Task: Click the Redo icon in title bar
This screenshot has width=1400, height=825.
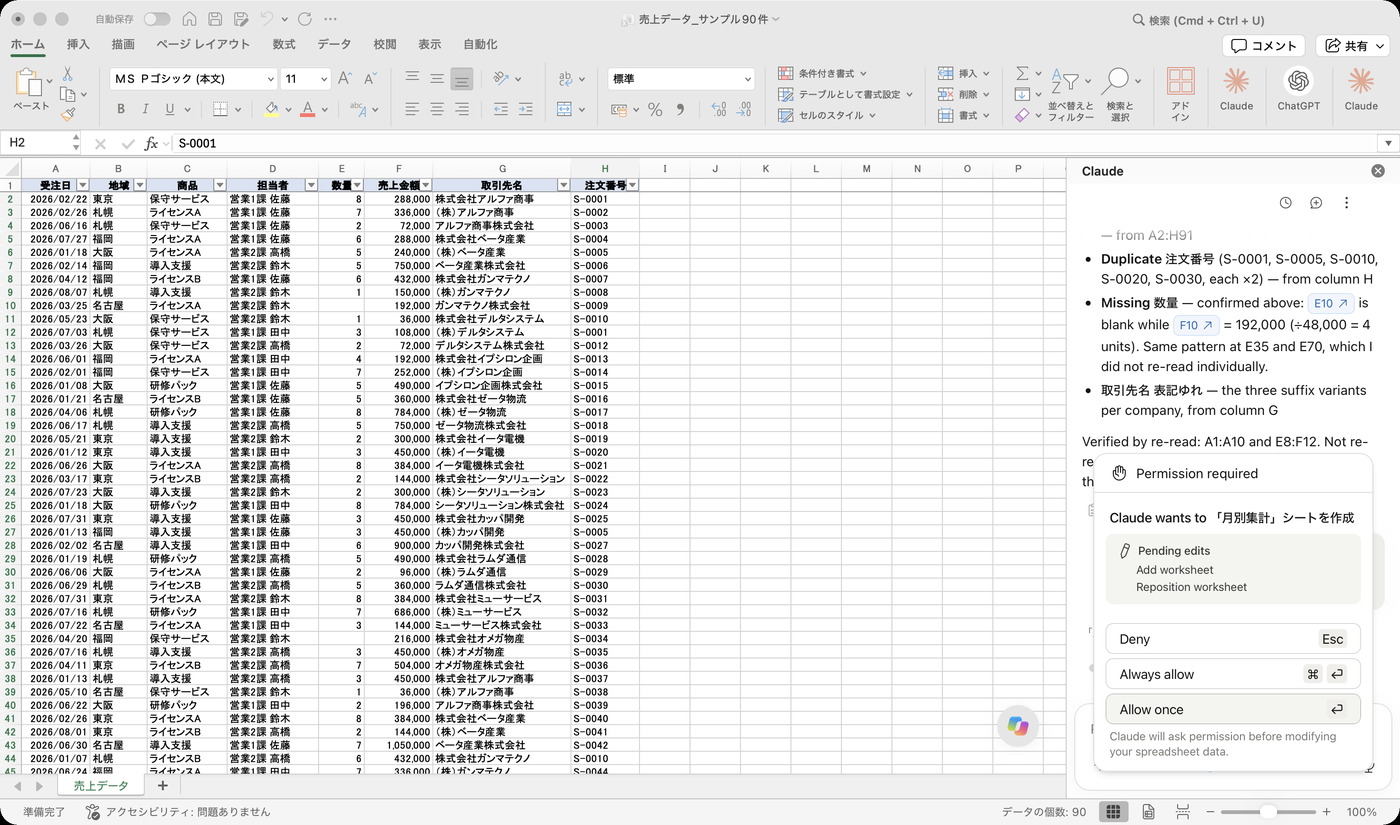Action: (x=305, y=19)
